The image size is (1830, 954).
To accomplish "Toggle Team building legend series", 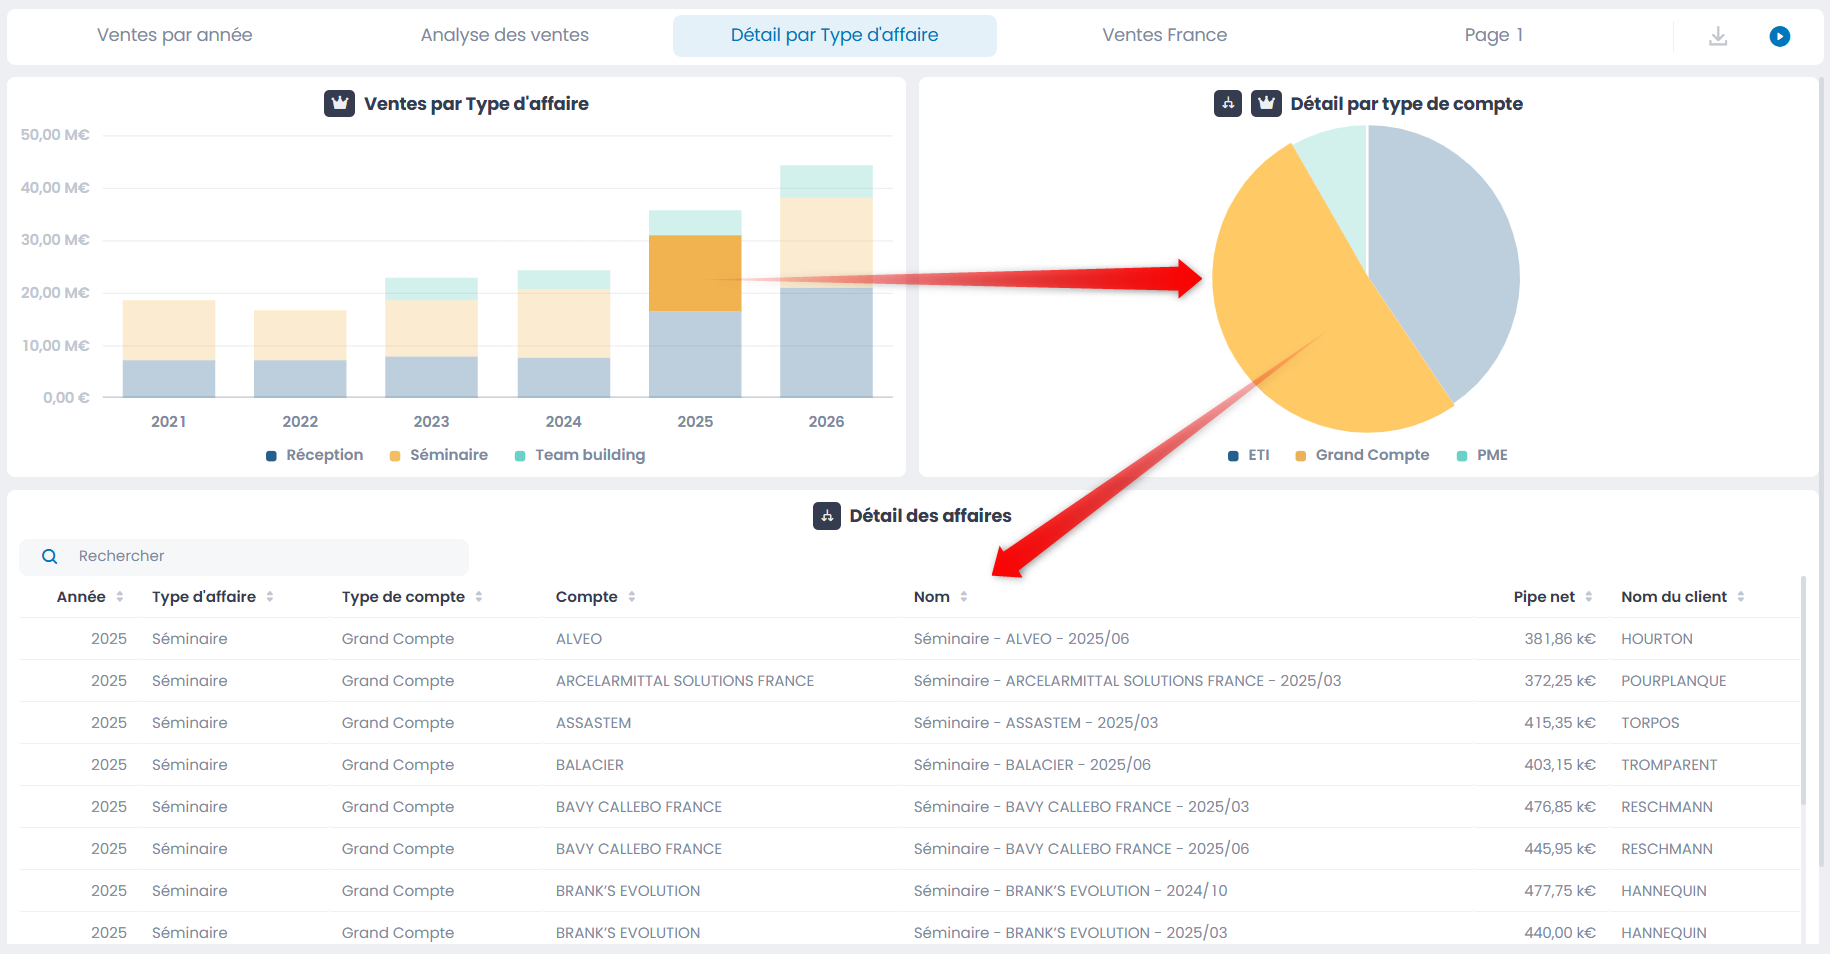I will [580, 455].
